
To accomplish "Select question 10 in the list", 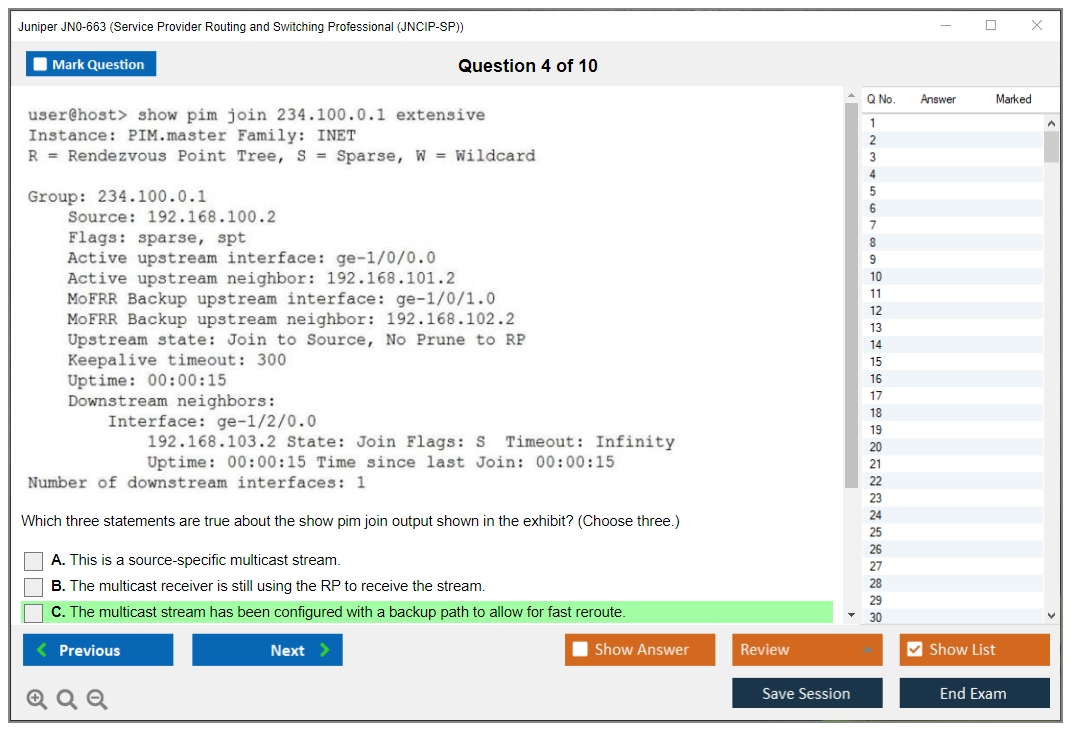I will 876,276.
